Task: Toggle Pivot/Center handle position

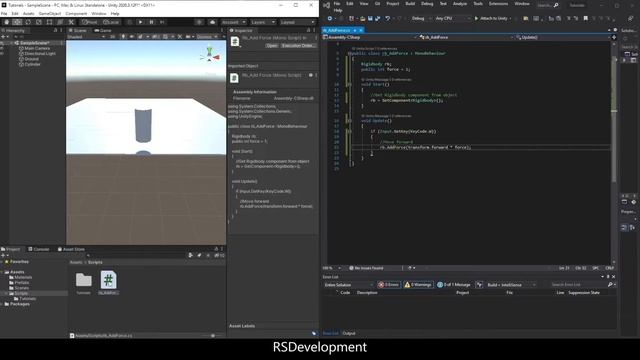Action: coord(89,22)
